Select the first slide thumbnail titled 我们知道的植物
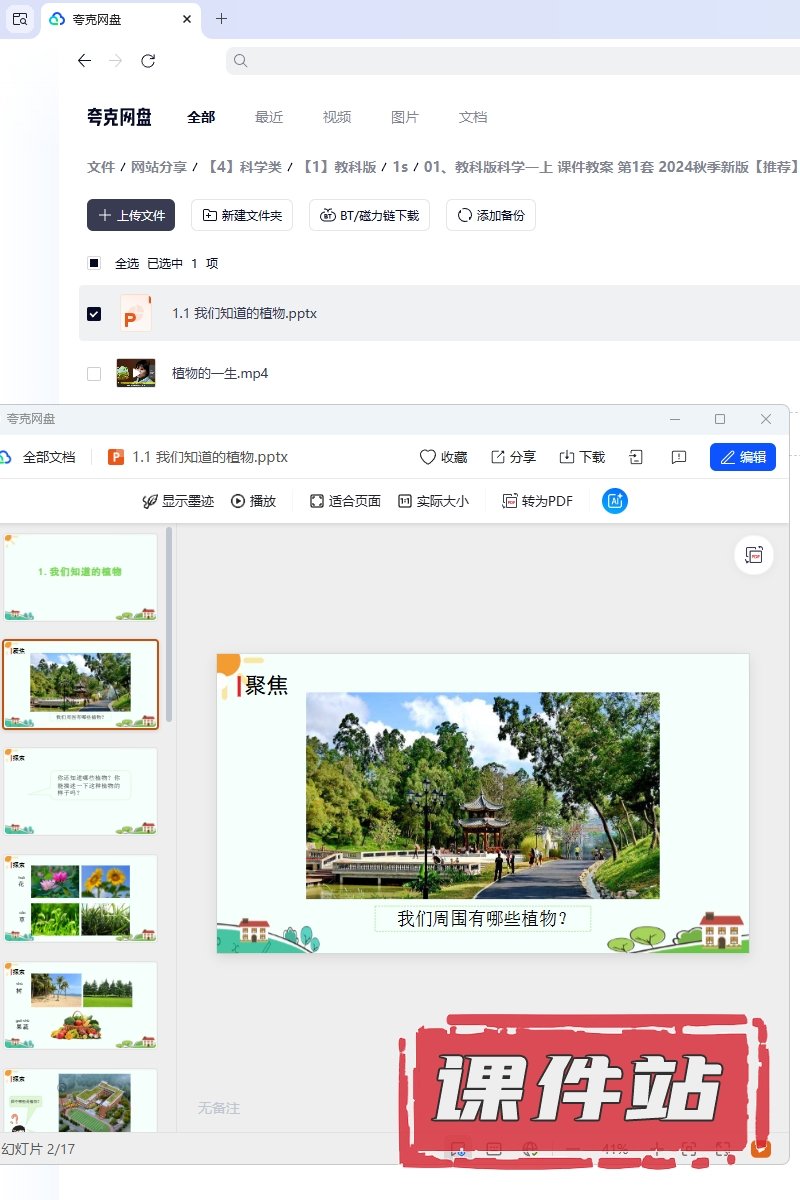The image size is (800, 1200). 81,577
